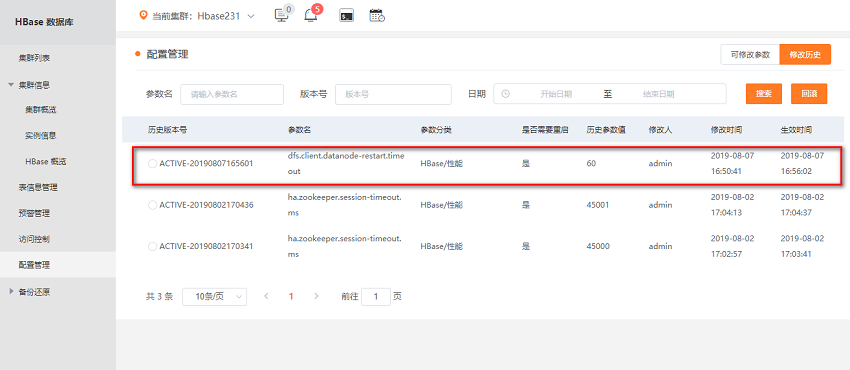Click history value 45000 cell
Image resolution: width=850 pixels, height=370 pixels.
598,246
